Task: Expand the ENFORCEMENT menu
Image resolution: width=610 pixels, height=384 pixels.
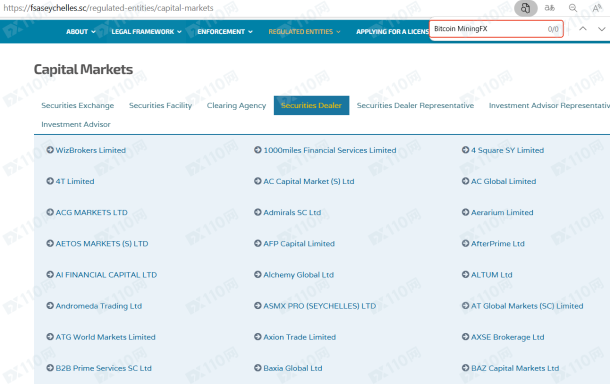Action: pyautogui.click(x=225, y=32)
